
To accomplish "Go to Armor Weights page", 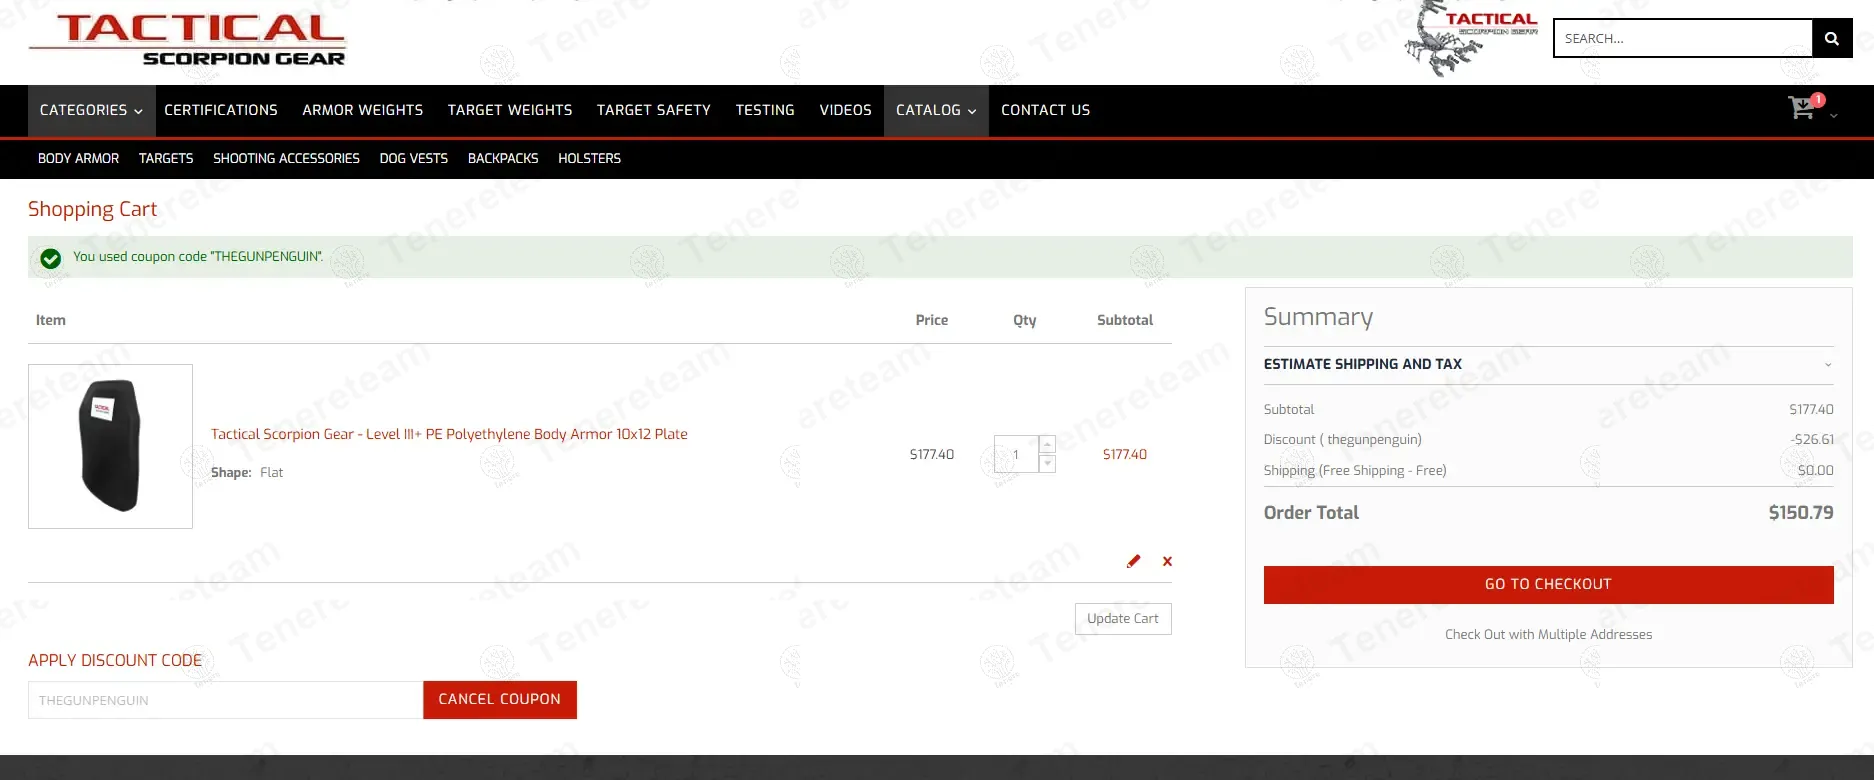I will coord(363,110).
